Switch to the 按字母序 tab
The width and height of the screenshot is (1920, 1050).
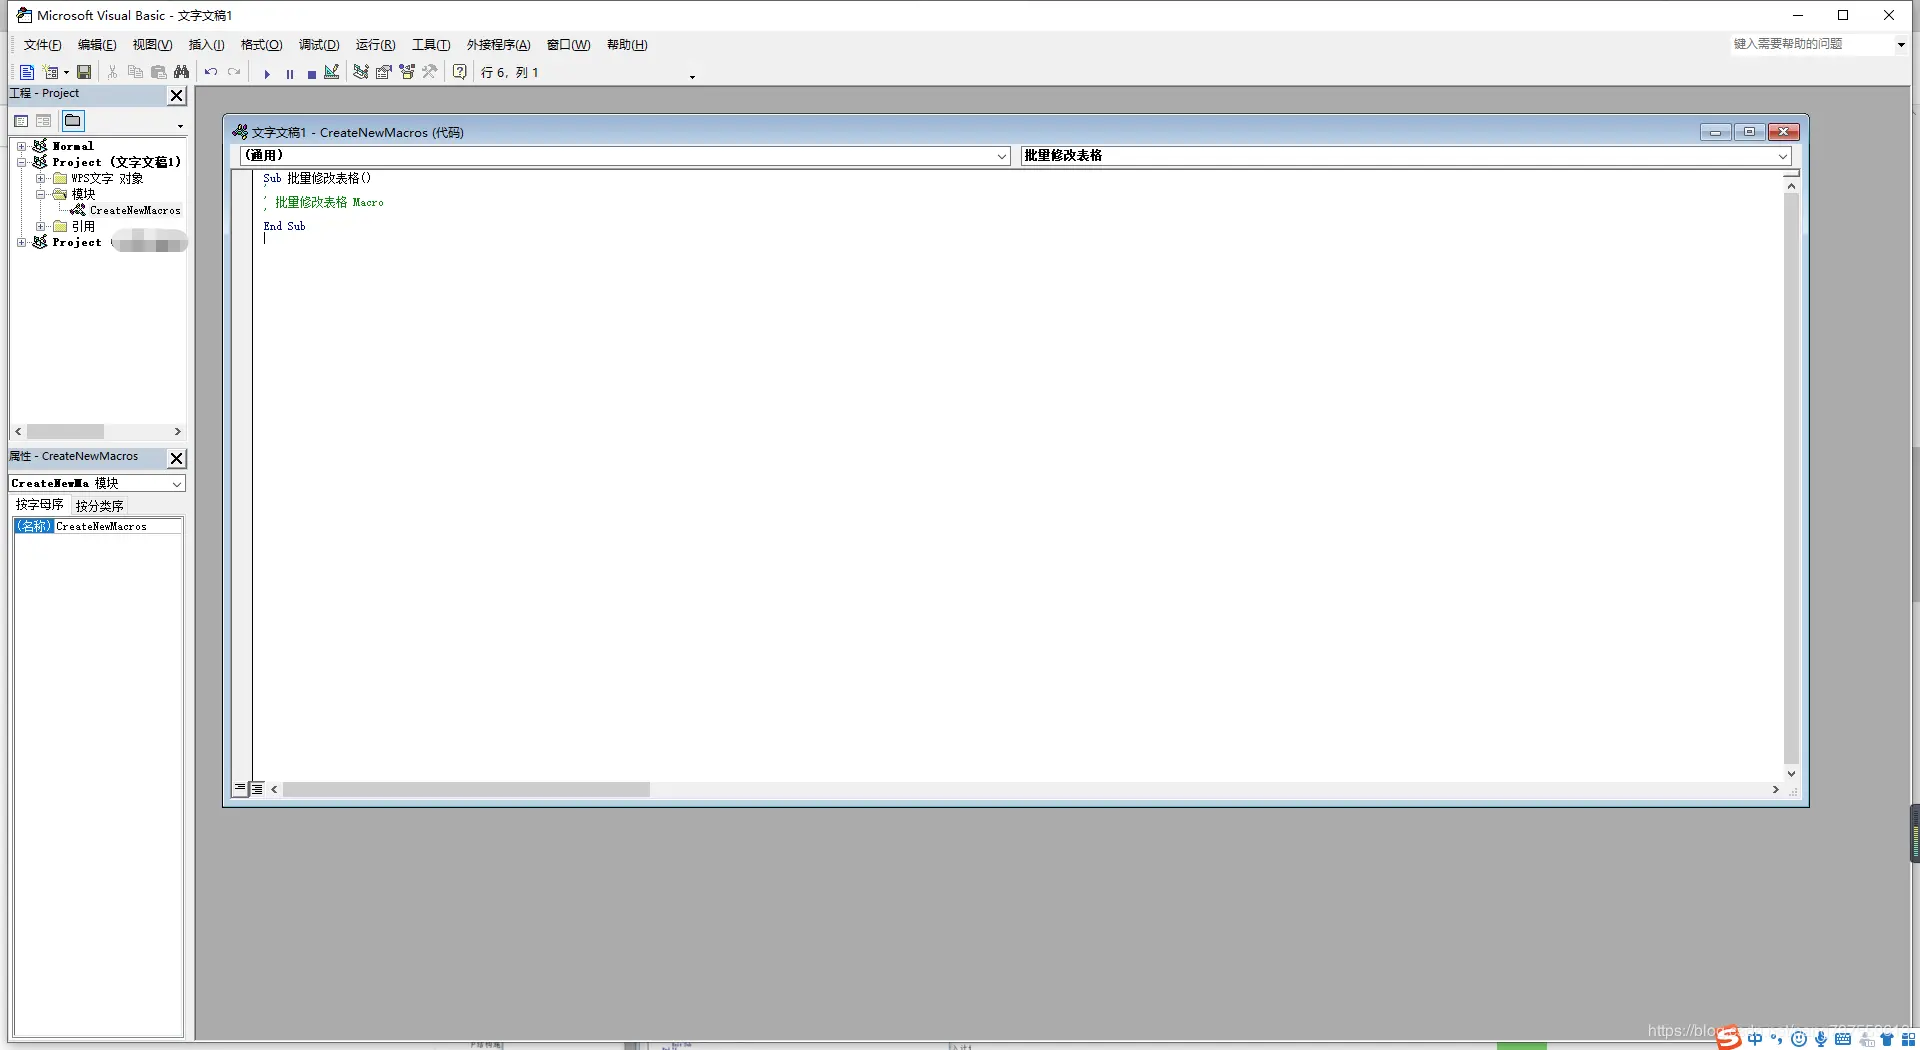click(x=40, y=505)
